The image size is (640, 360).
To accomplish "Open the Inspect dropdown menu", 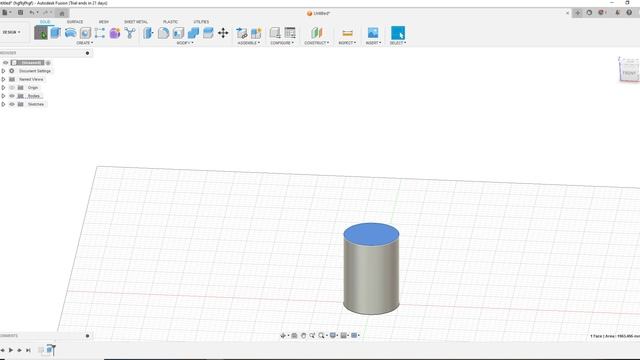I will [x=347, y=43].
